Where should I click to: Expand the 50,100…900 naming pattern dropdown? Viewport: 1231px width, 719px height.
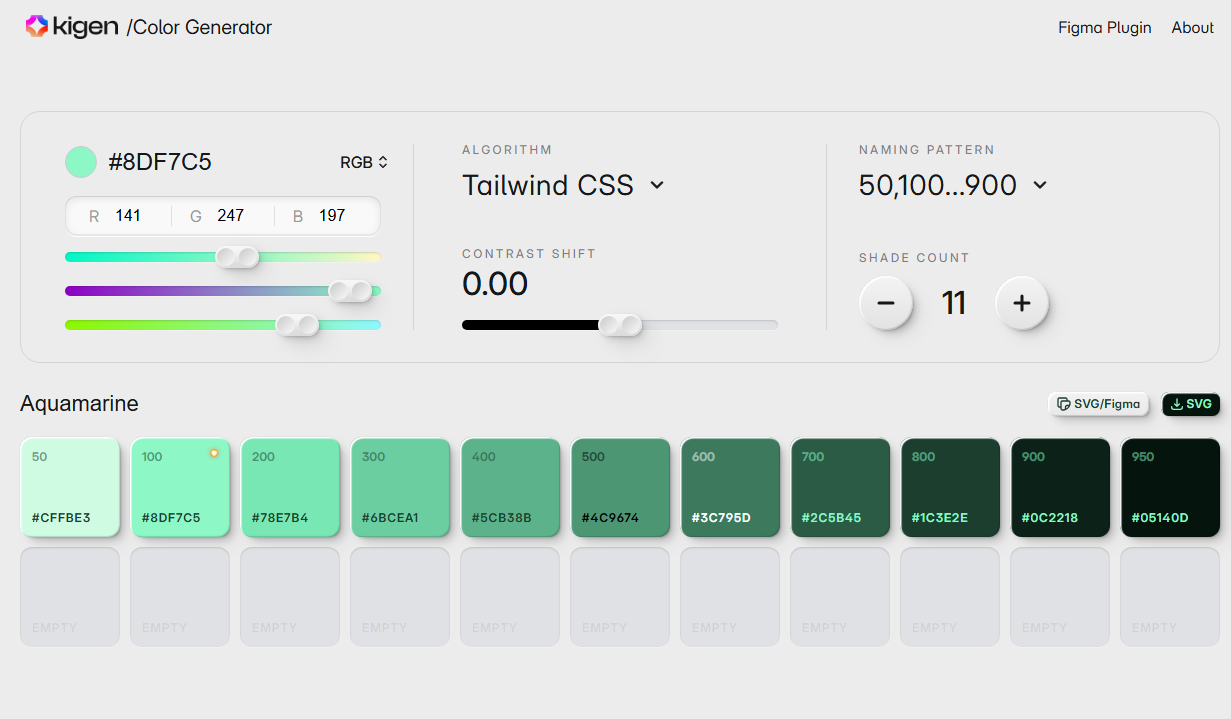coord(953,185)
